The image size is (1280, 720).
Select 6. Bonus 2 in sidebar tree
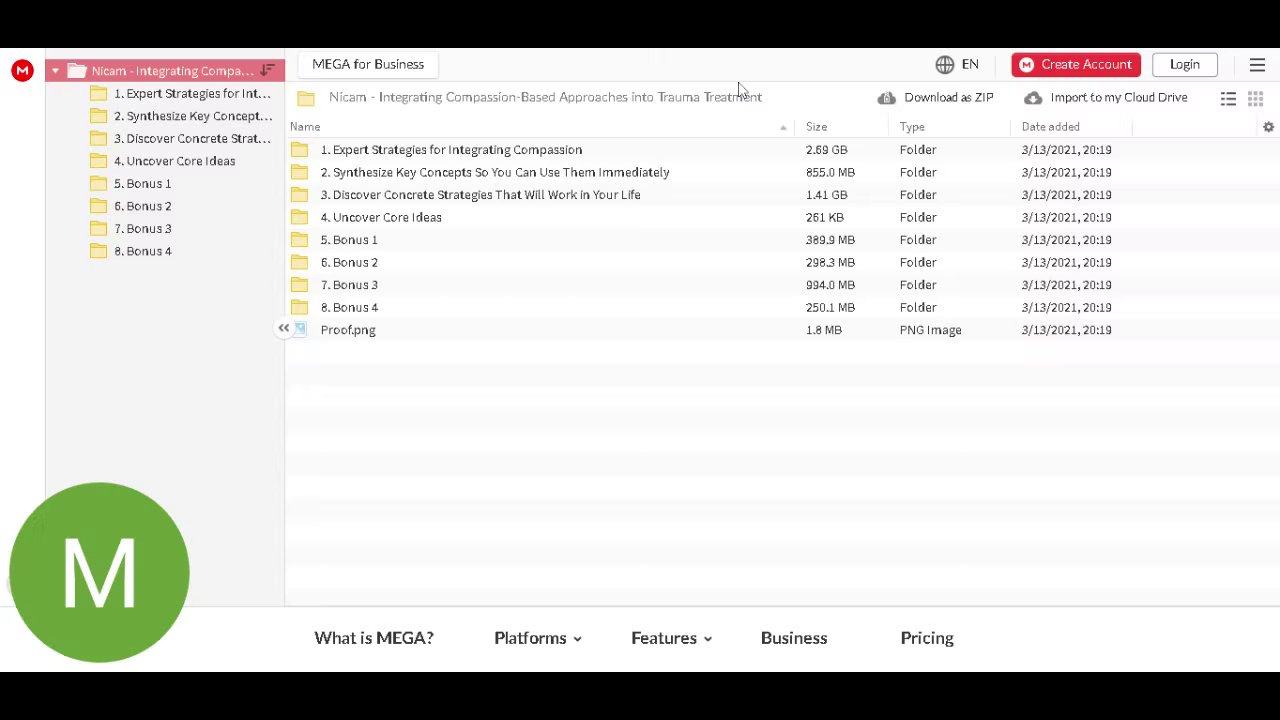(x=142, y=206)
